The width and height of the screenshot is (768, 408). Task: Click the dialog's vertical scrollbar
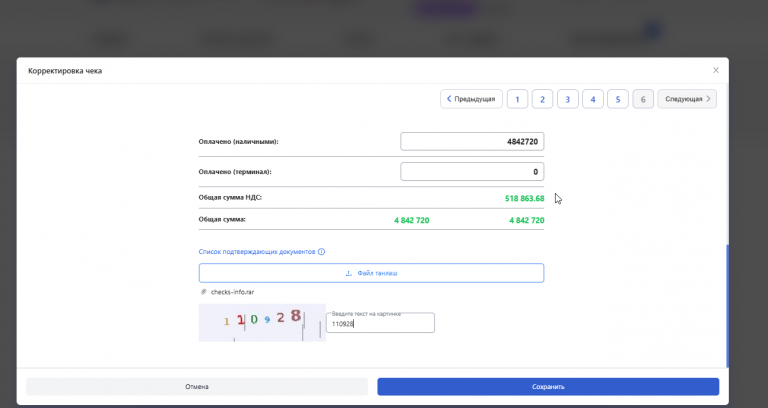point(727,306)
